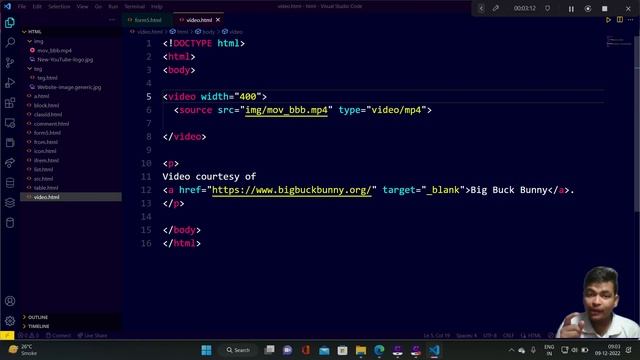Open the Source Control view
640x360 pixels.
click(x=10, y=62)
